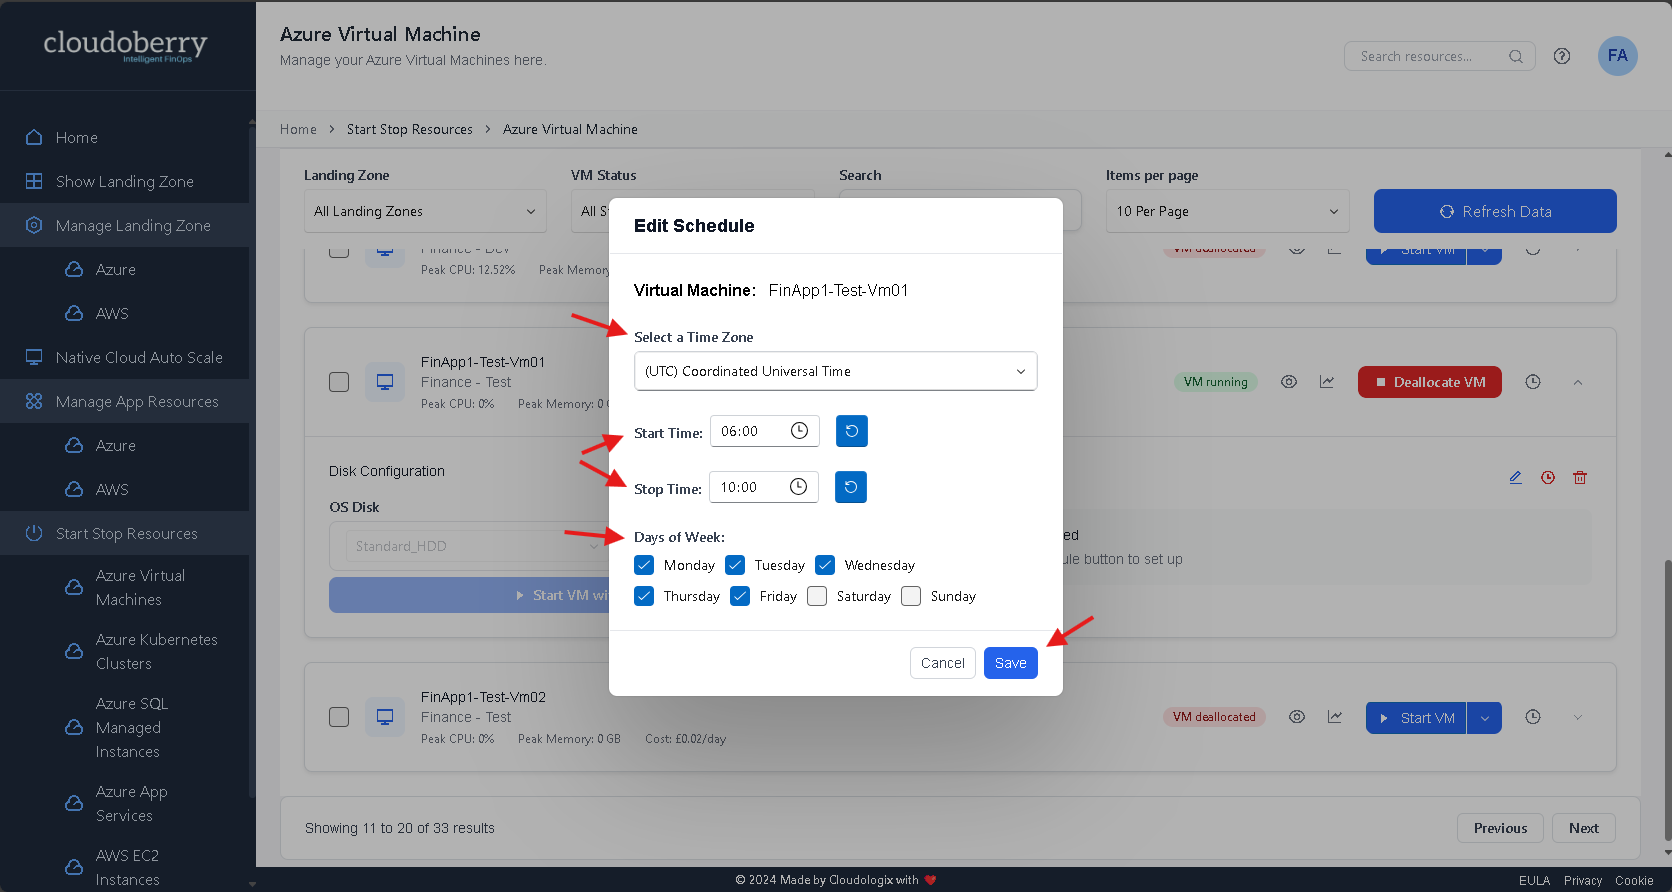
Task: Open Native Cloud Auto Scale
Action: pyautogui.click(x=124, y=357)
